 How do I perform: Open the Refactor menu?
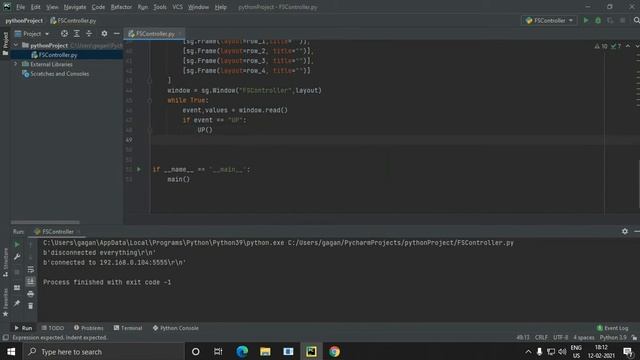click(121, 7)
